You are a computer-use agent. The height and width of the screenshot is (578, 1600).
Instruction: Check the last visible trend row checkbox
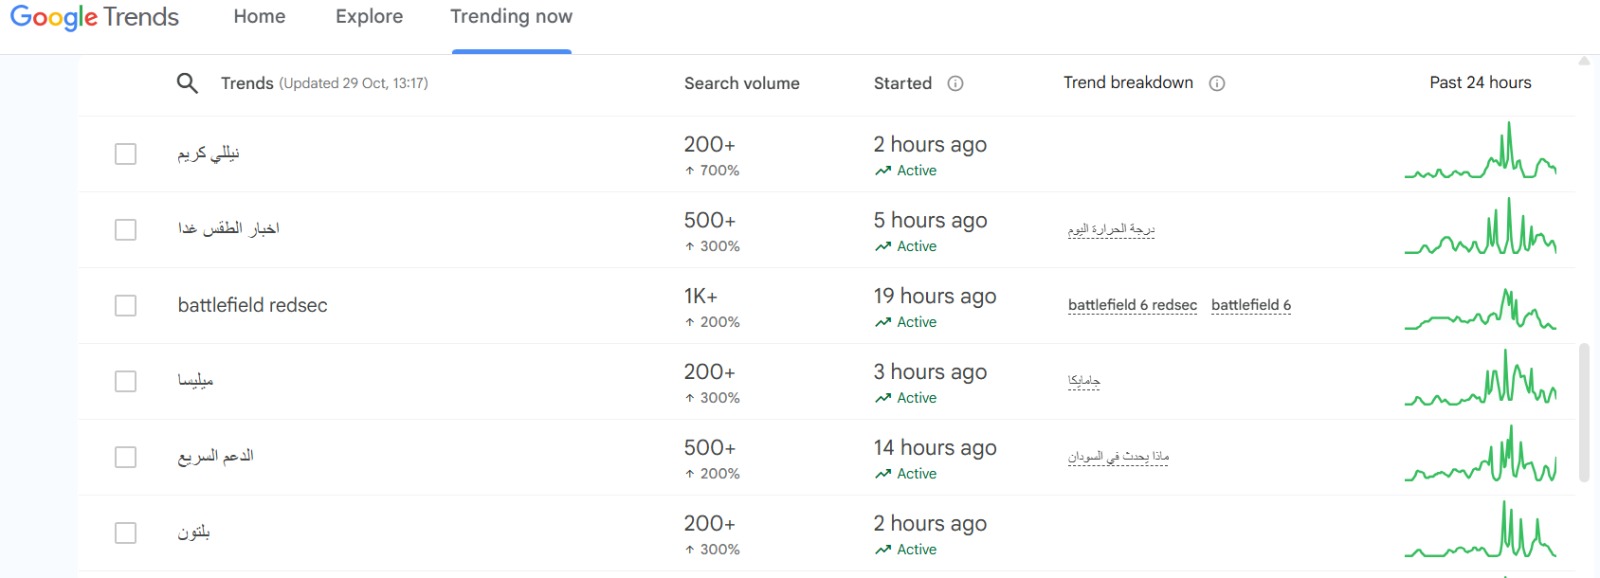[x=125, y=533]
